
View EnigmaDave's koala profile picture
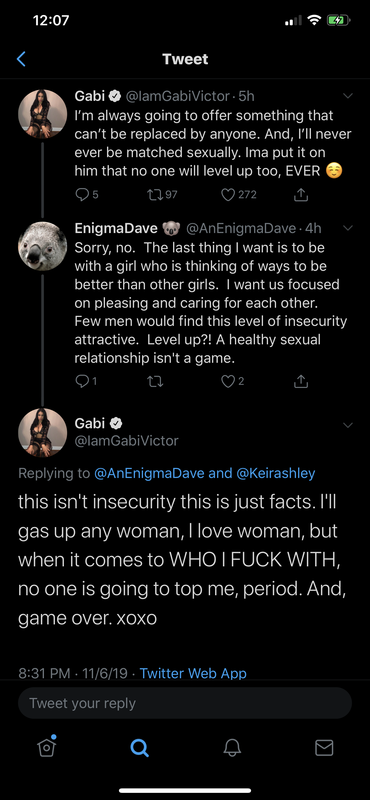coord(42,246)
